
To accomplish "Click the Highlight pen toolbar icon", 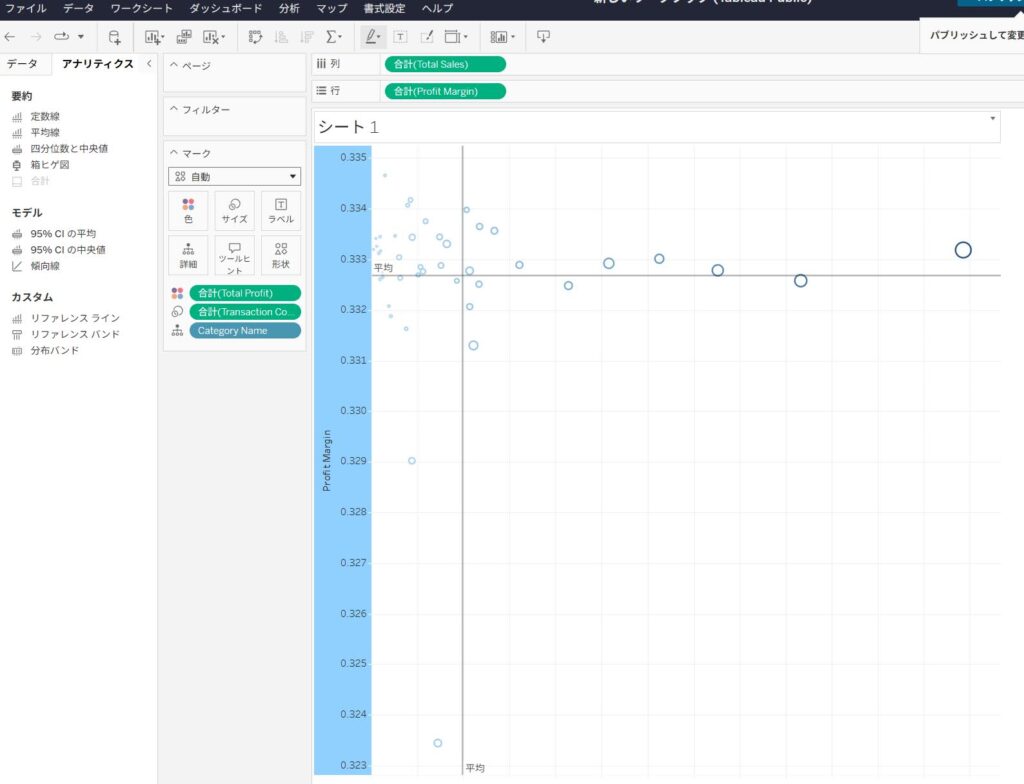I will point(371,37).
